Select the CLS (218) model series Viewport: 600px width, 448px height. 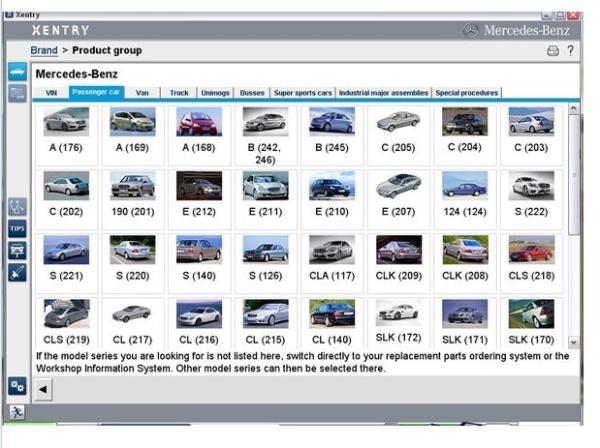pyautogui.click(x=531, y=263)
